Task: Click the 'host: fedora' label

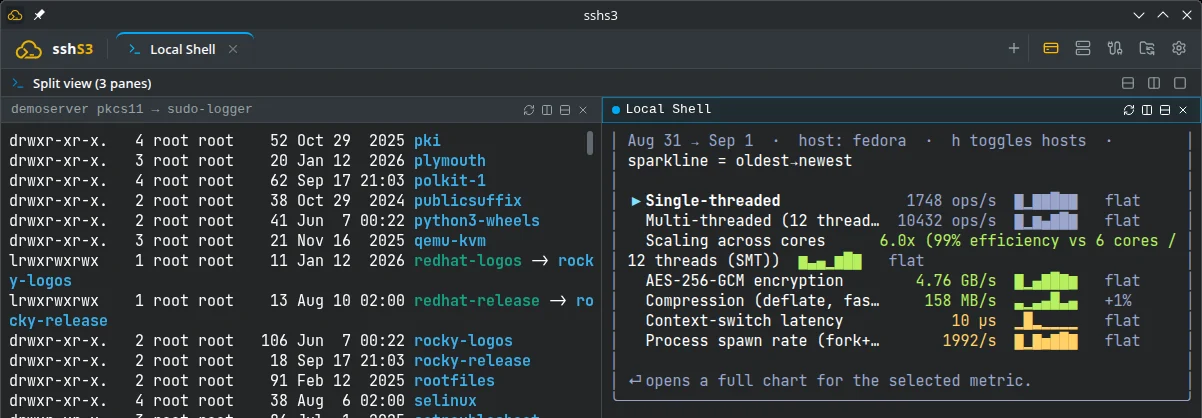Action: tap(851, 141)
